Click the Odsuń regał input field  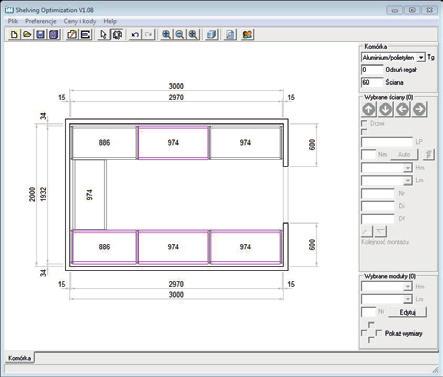[372, 70]
